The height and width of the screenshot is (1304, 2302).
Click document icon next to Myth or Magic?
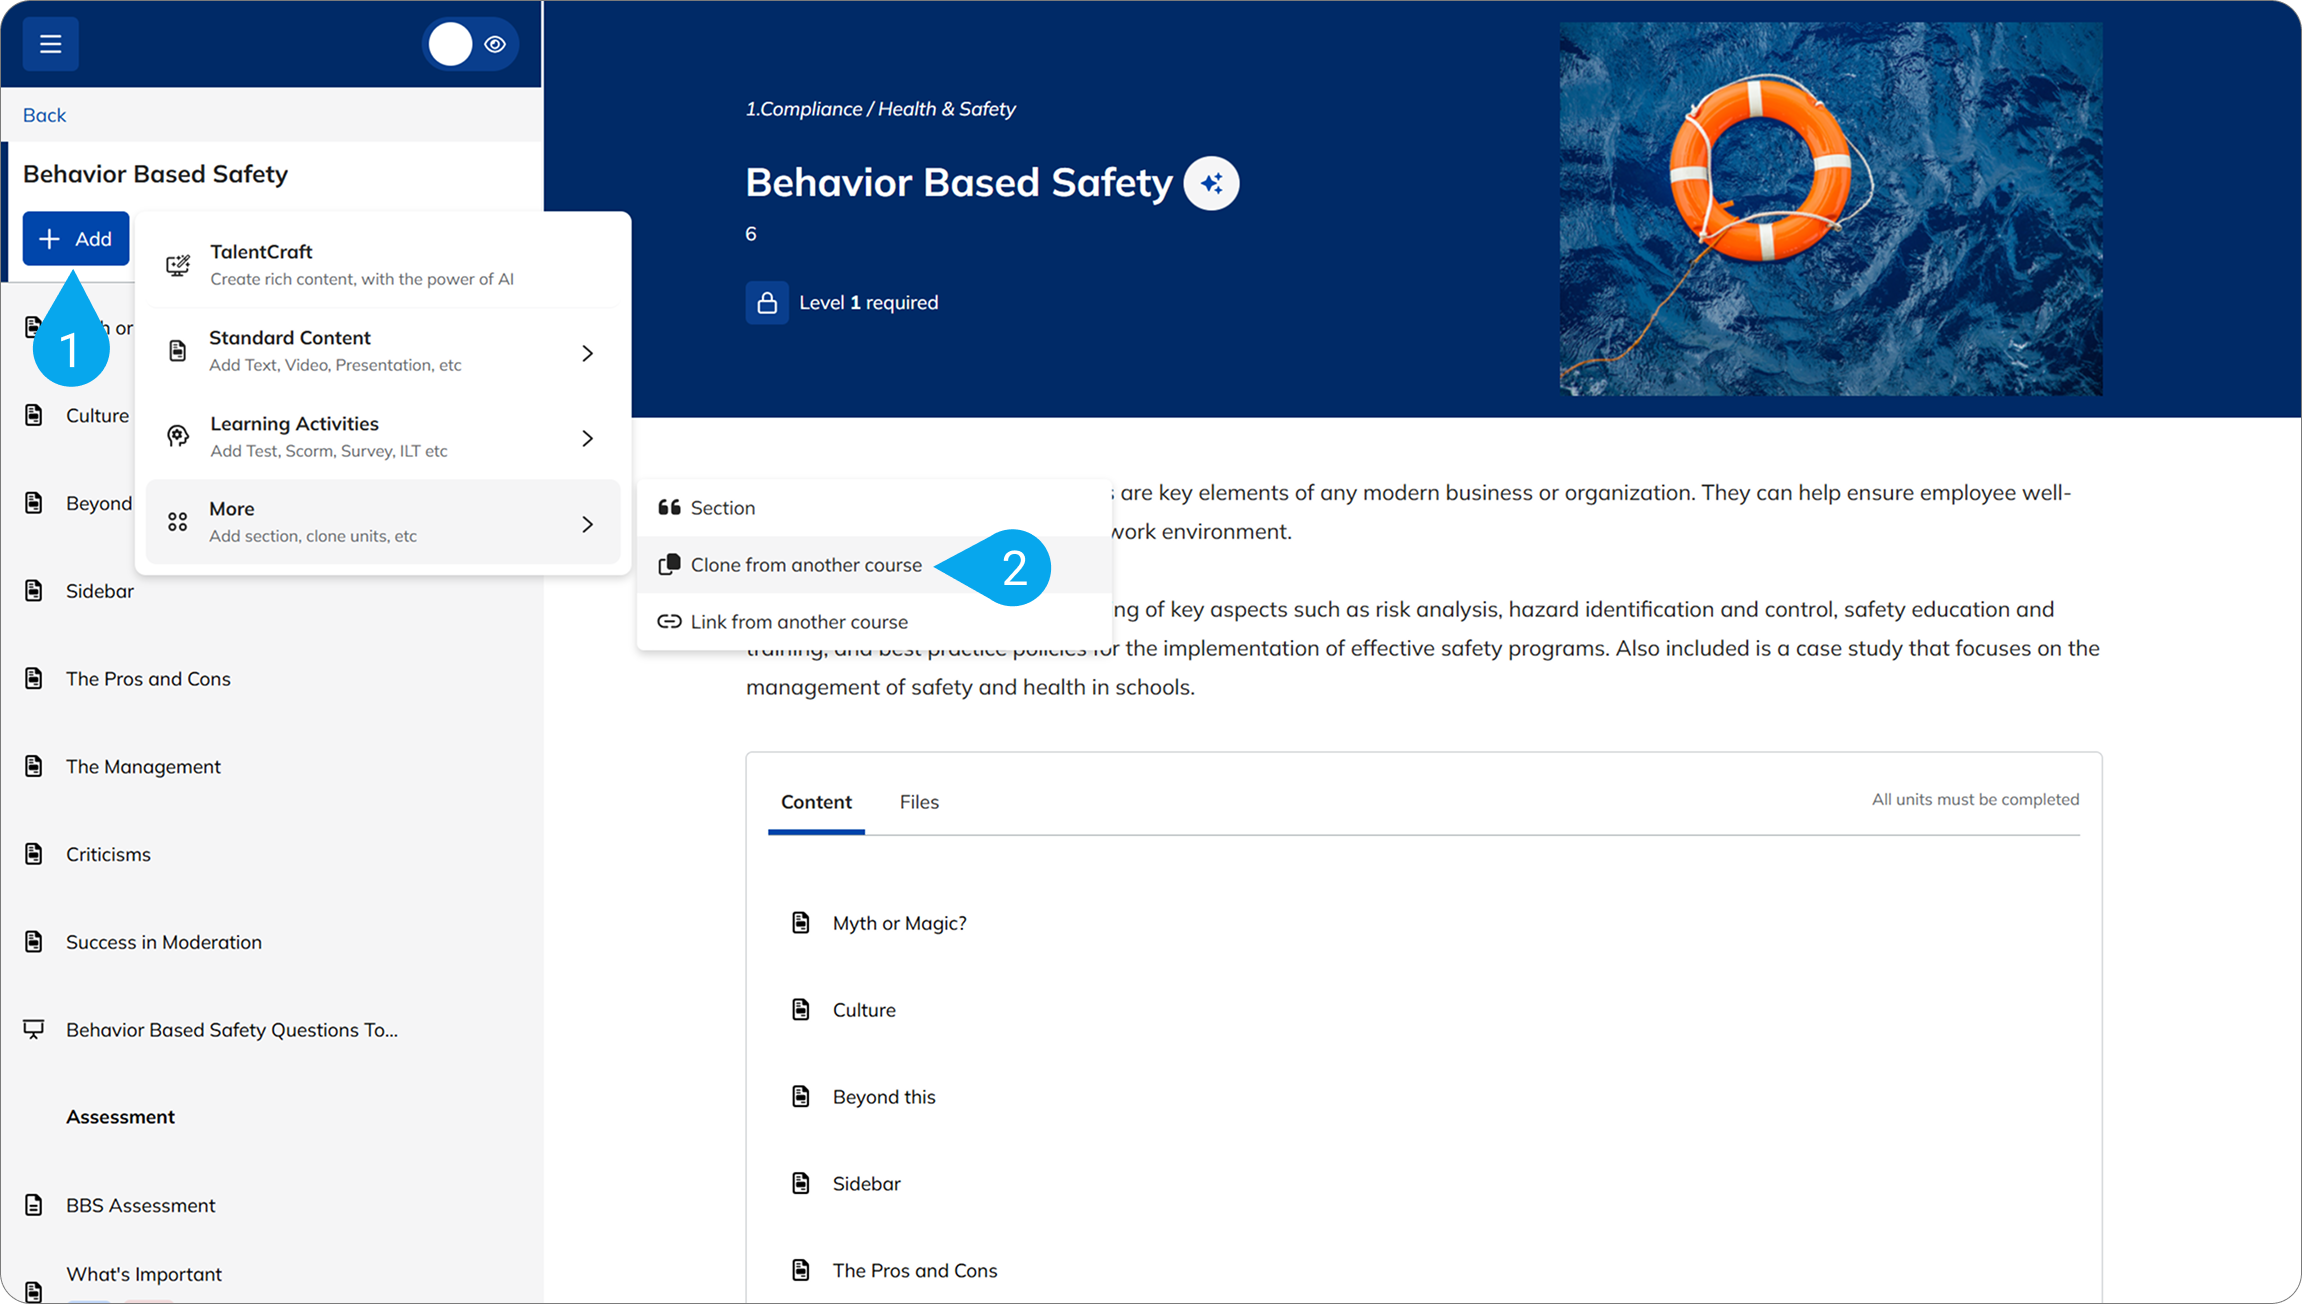801,923
